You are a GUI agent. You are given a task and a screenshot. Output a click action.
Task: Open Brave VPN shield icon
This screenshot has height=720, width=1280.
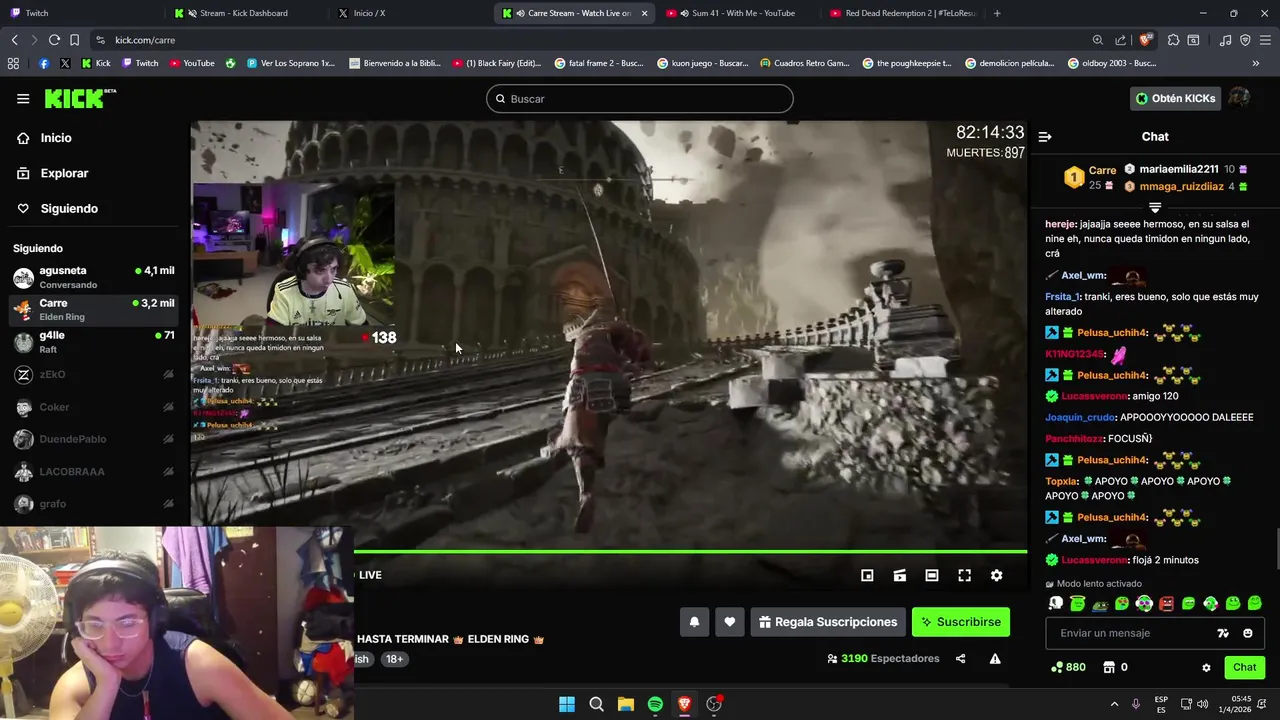click(1245, 40)
